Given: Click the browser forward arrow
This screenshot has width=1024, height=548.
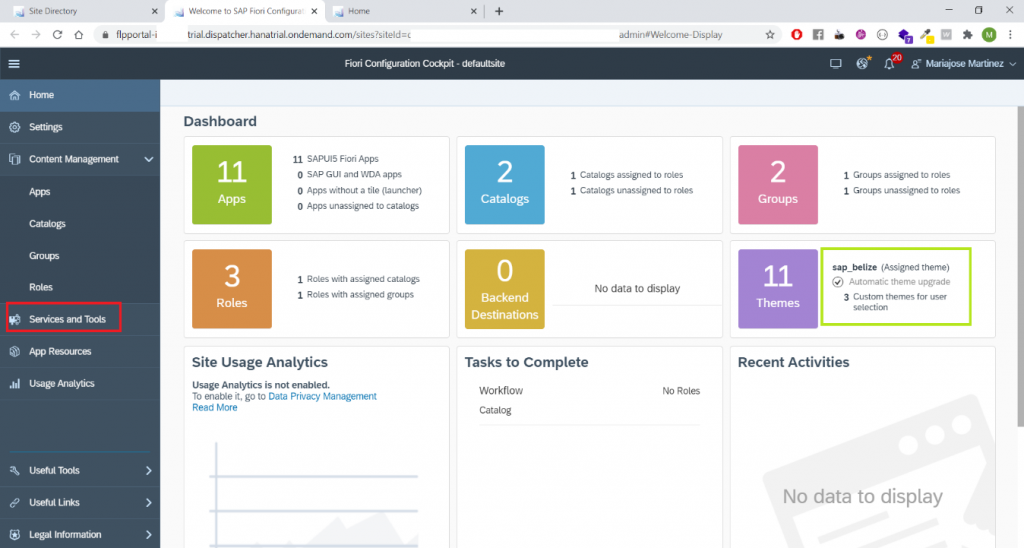Looking at the screenshot, I should [x=36, y=35].
